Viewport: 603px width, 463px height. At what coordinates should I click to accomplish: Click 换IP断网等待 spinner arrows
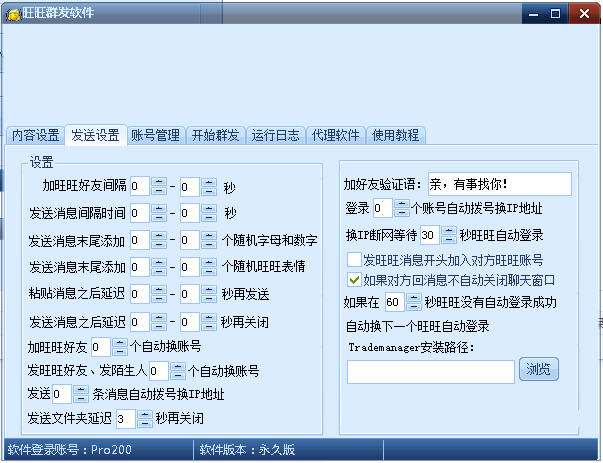coord(448,235)
